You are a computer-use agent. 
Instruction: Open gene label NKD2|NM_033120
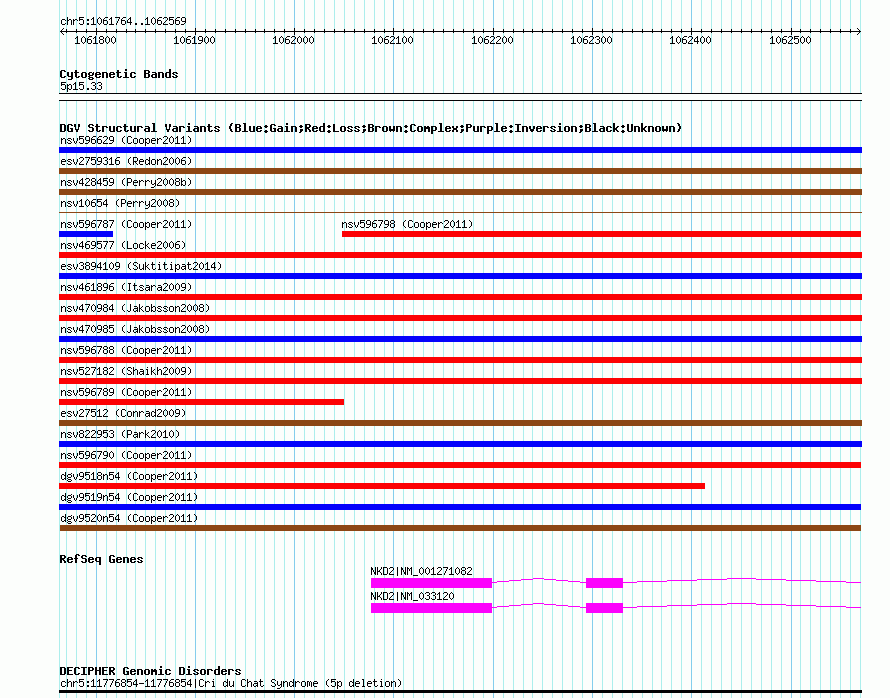(412, 596)
